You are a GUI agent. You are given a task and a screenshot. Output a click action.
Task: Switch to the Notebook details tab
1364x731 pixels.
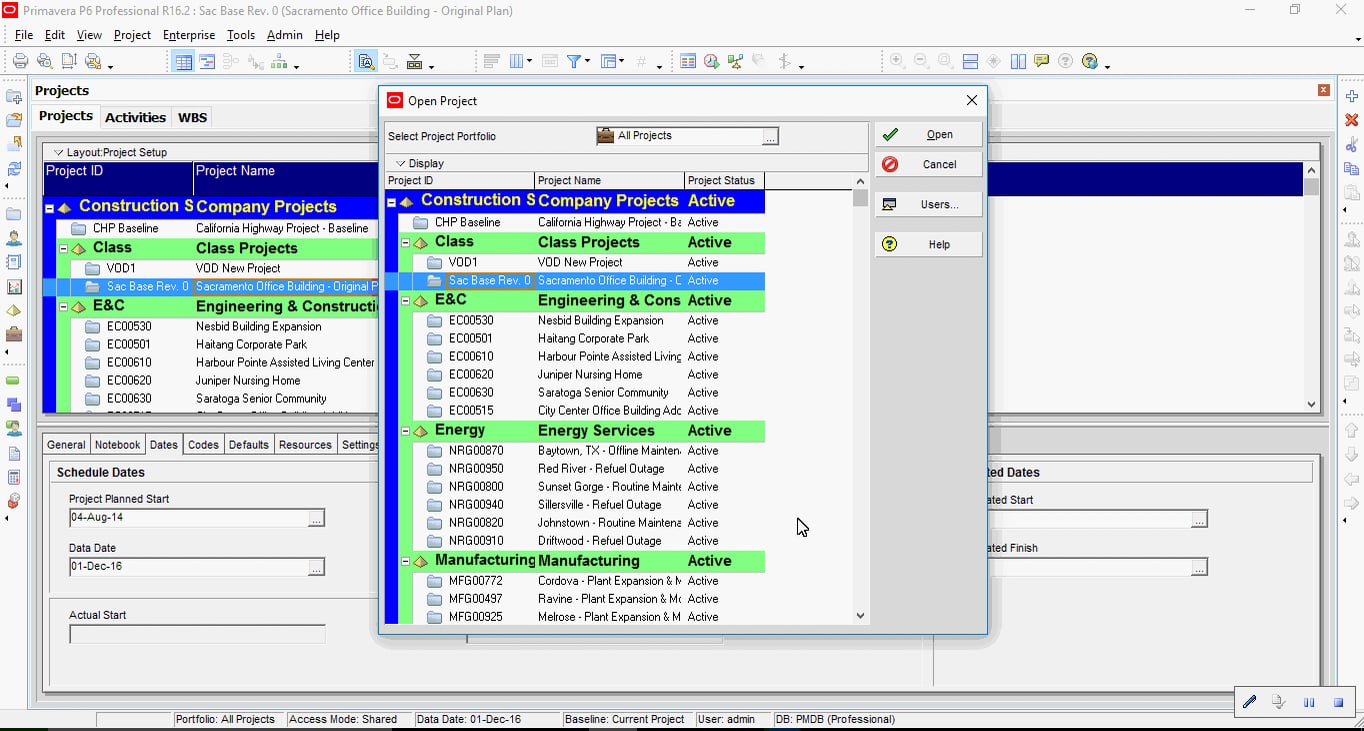point(118,445)
